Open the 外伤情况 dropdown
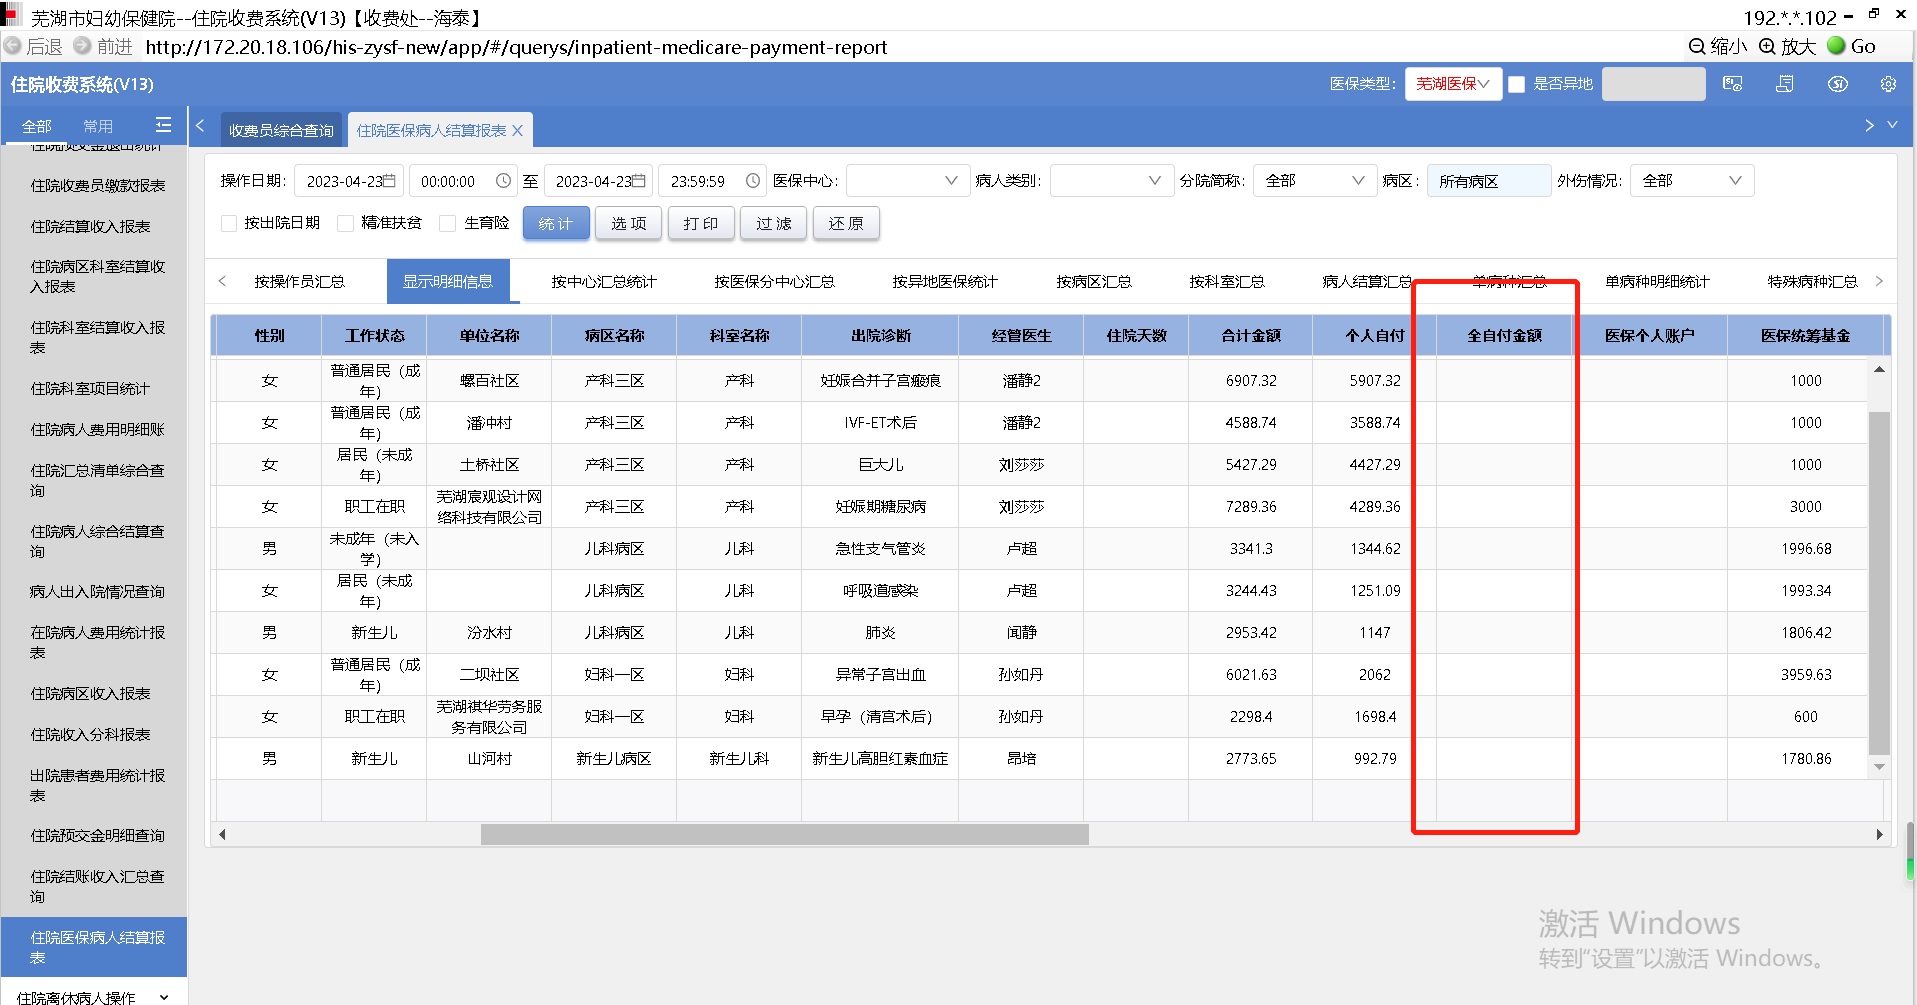The image size is (1917, 1005). click(x=1691, y=181)
